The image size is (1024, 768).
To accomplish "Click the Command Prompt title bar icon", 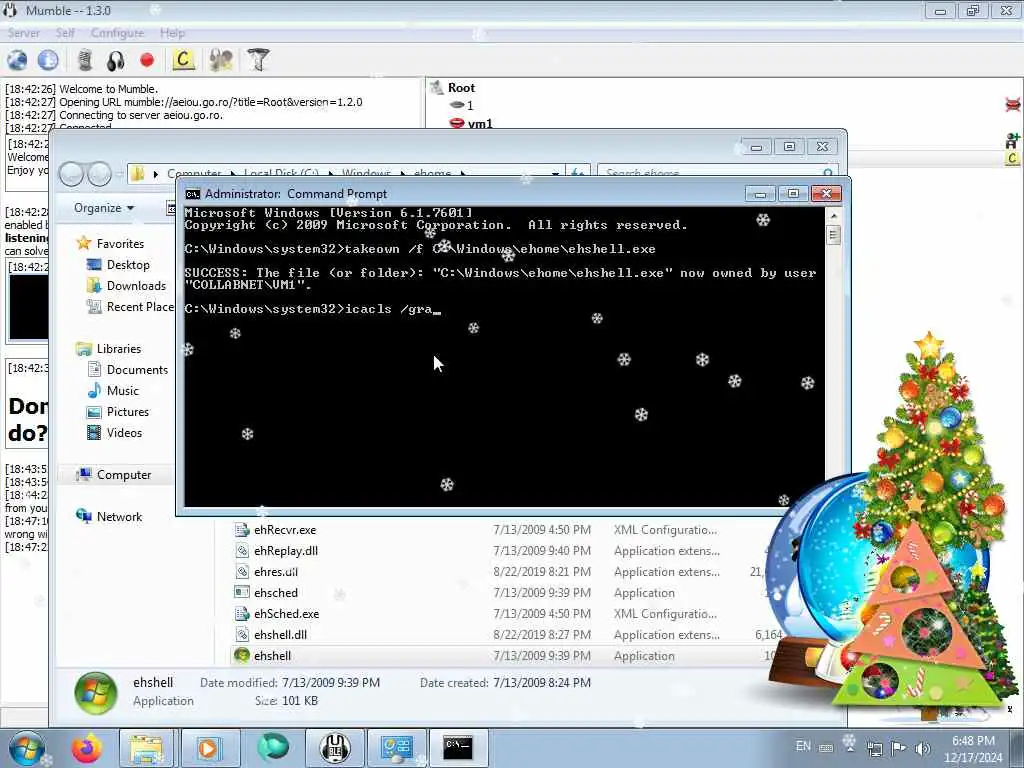I will click(193, 194).
